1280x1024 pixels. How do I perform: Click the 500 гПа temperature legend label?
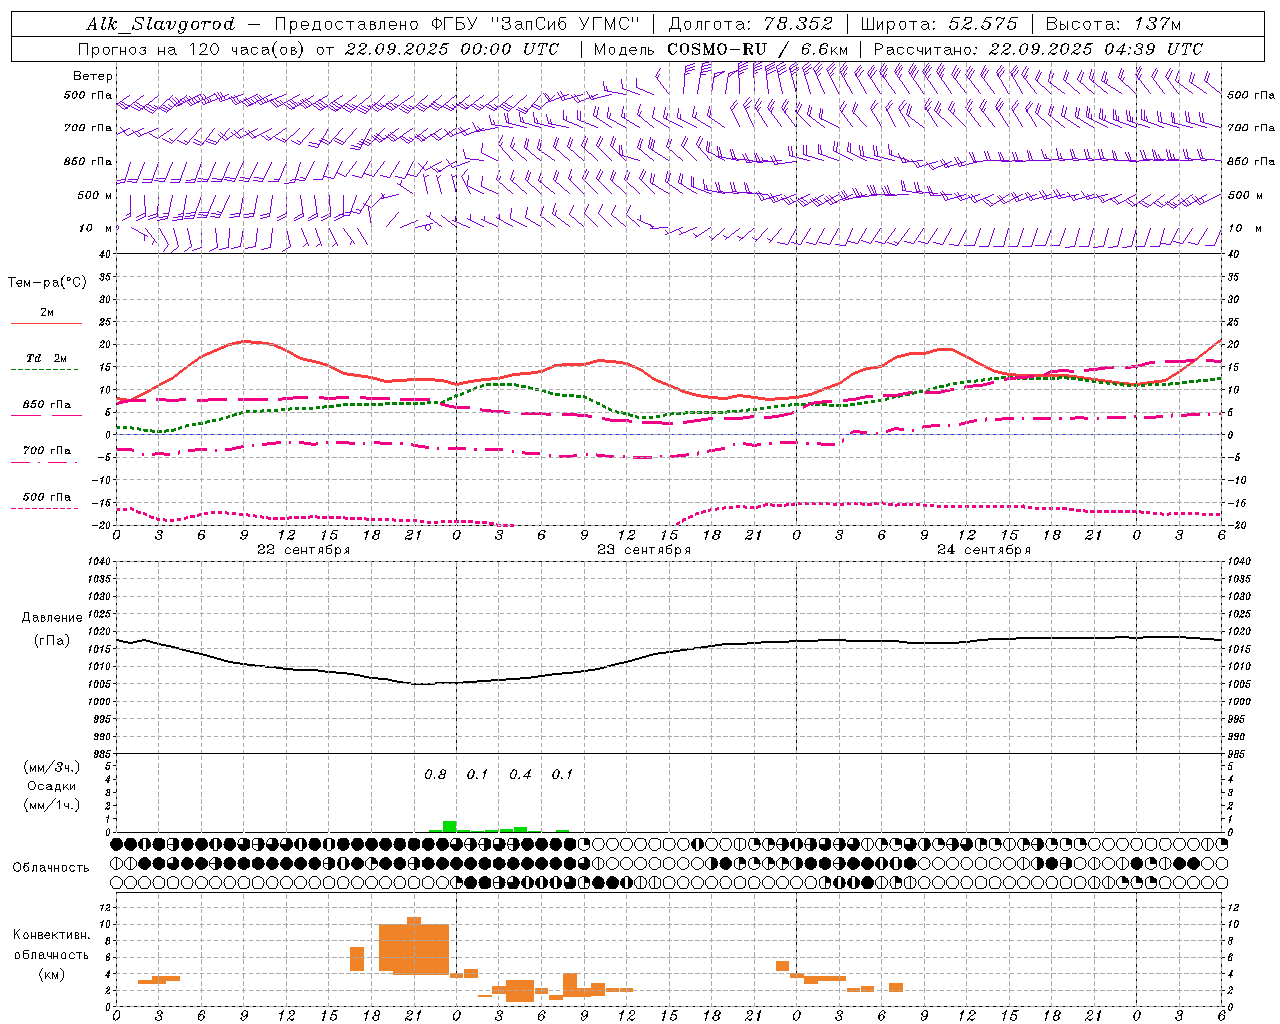tap(47, 497)
